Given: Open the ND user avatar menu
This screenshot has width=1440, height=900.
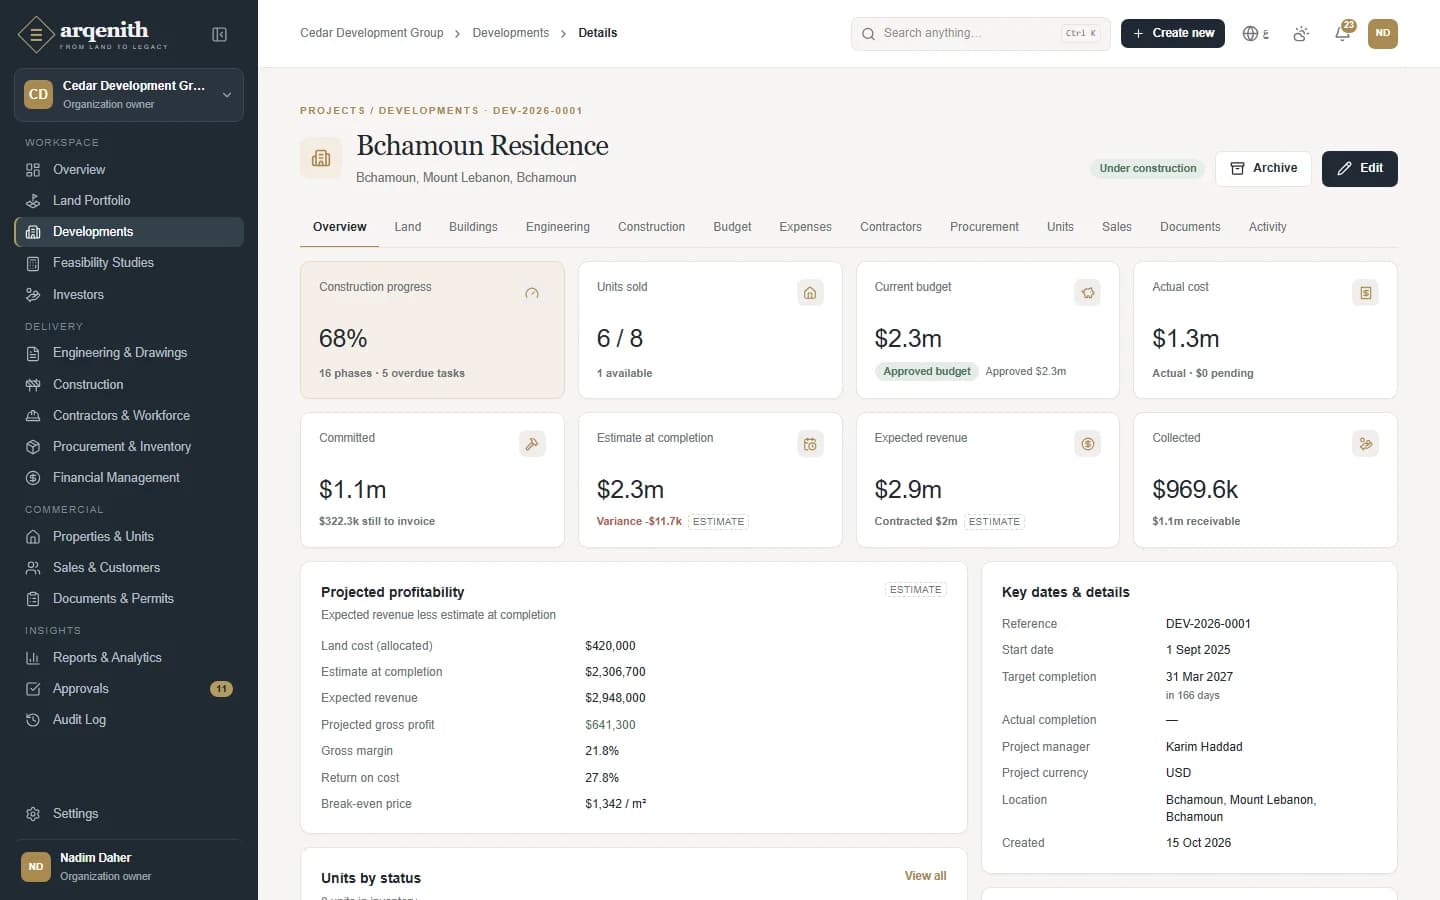Looking at the screenshot, I should (1383, 34).
